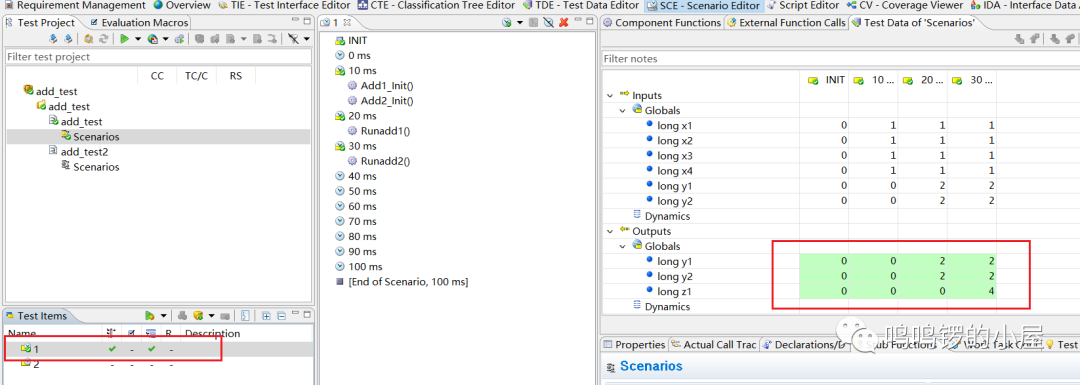
Task: Switch to CV - Coverage Viewer perspective
Action: point(904,6)
